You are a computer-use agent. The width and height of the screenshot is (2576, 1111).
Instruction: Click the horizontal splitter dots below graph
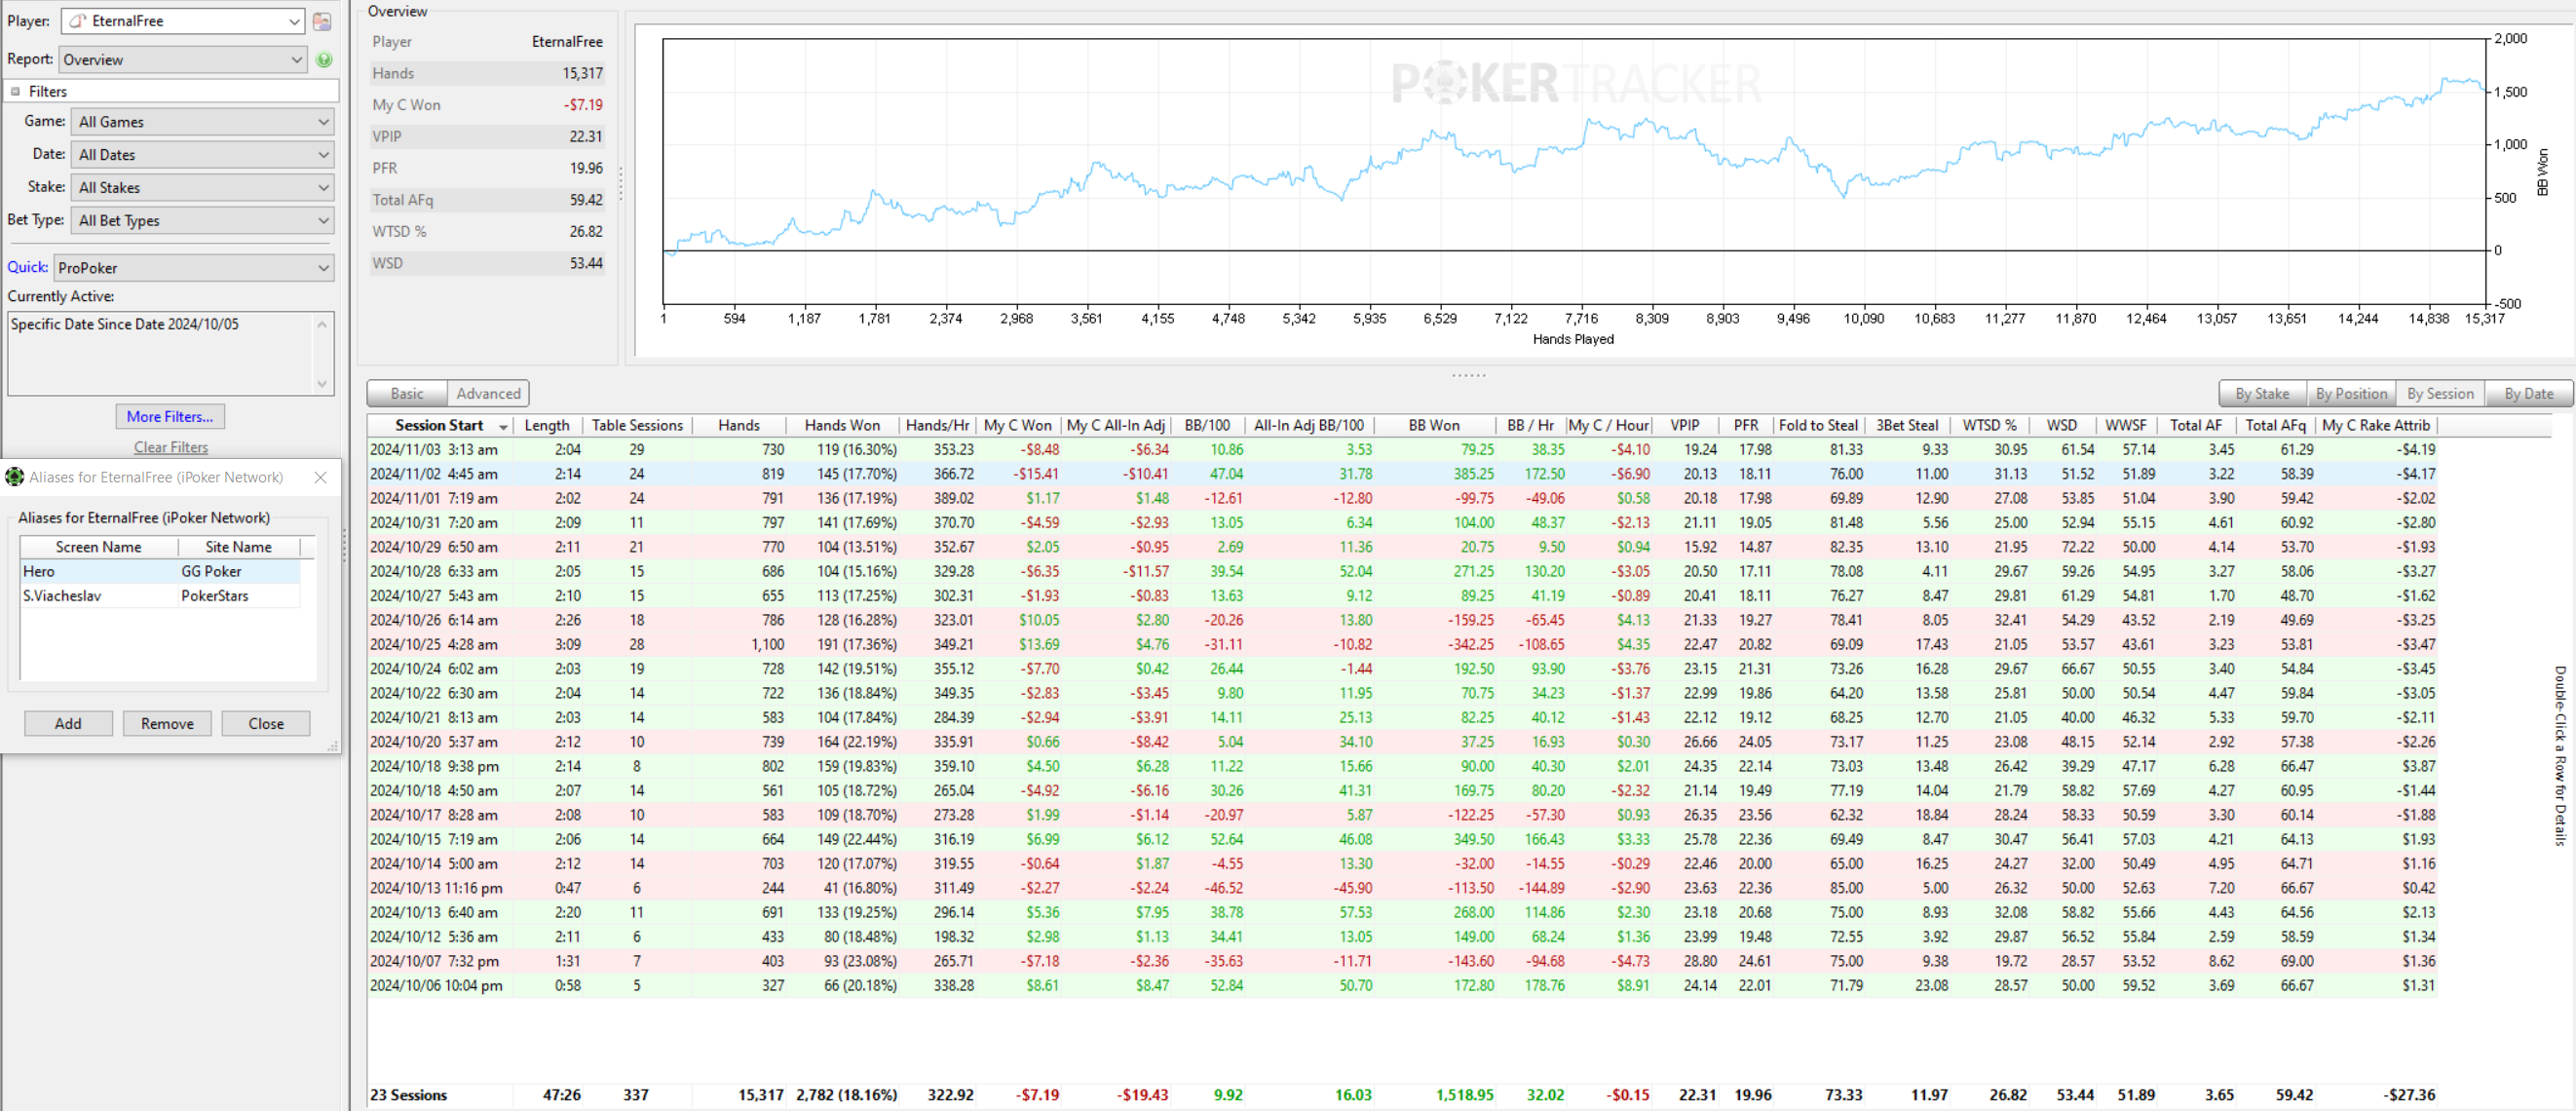tap(1468, 375)
